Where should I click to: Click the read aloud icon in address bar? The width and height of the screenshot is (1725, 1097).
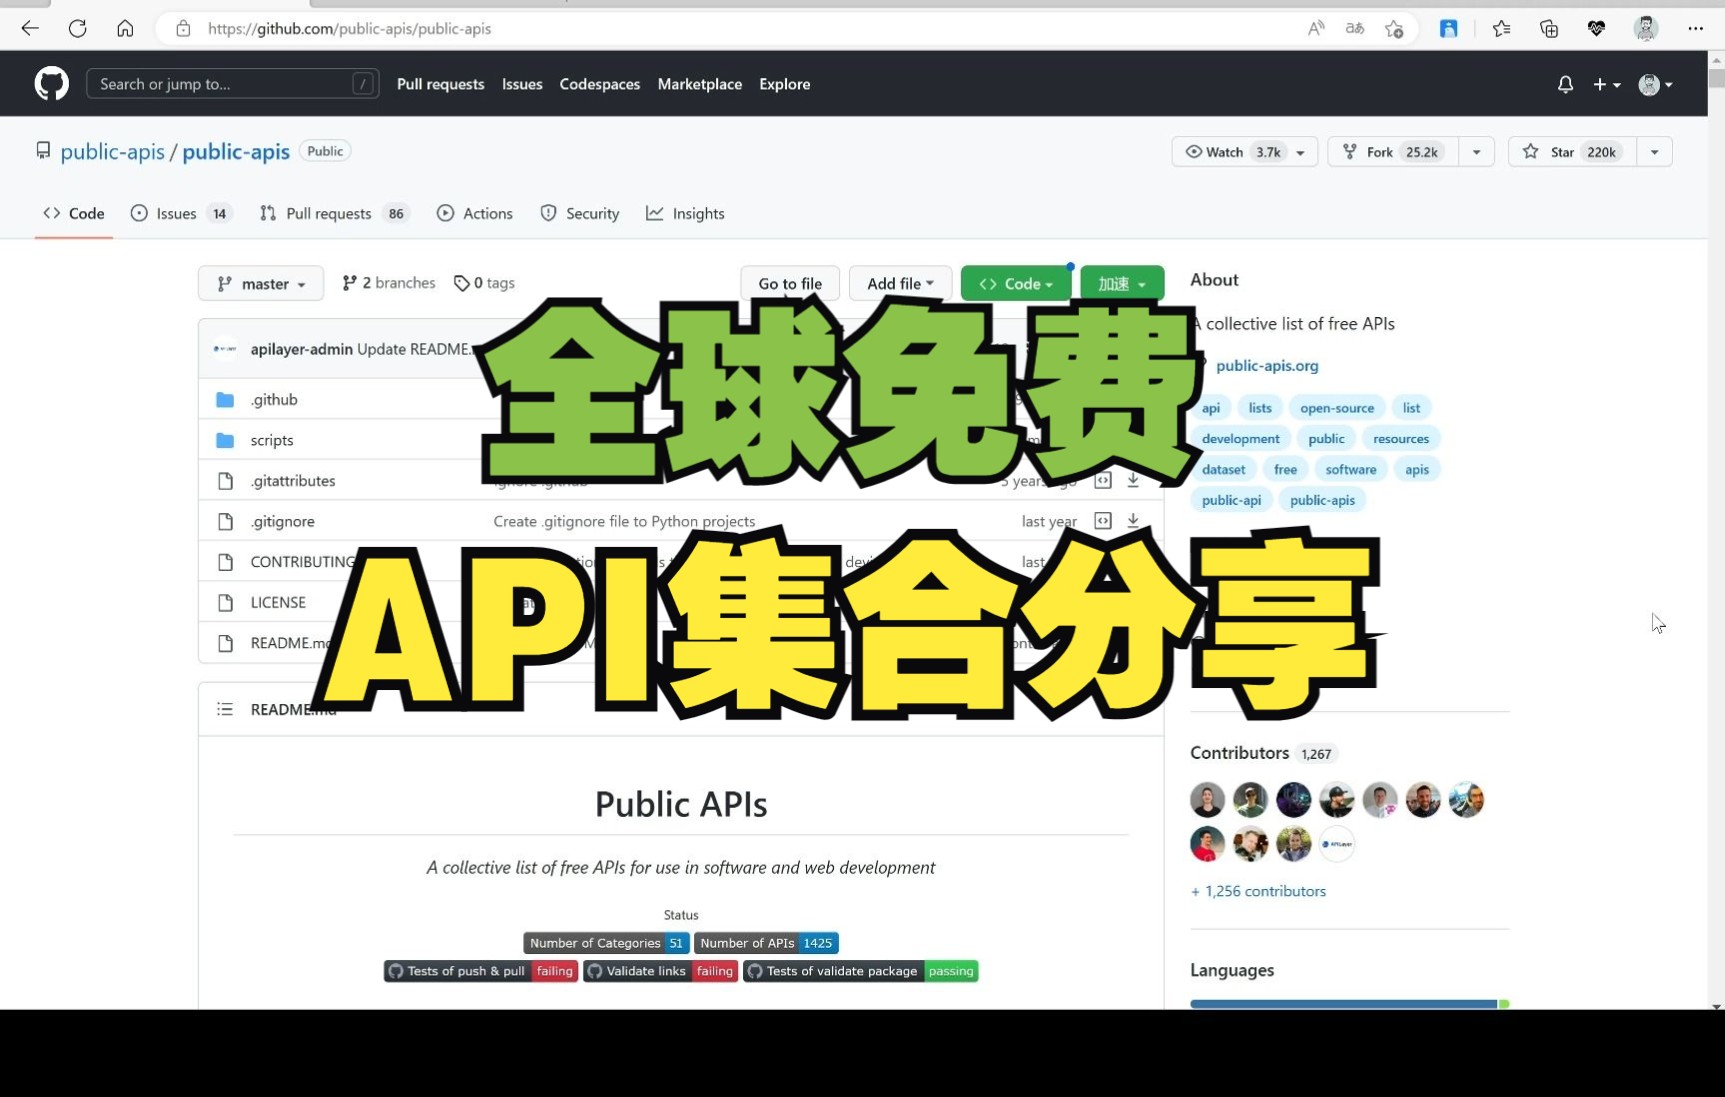click(x=1316, y=28)
